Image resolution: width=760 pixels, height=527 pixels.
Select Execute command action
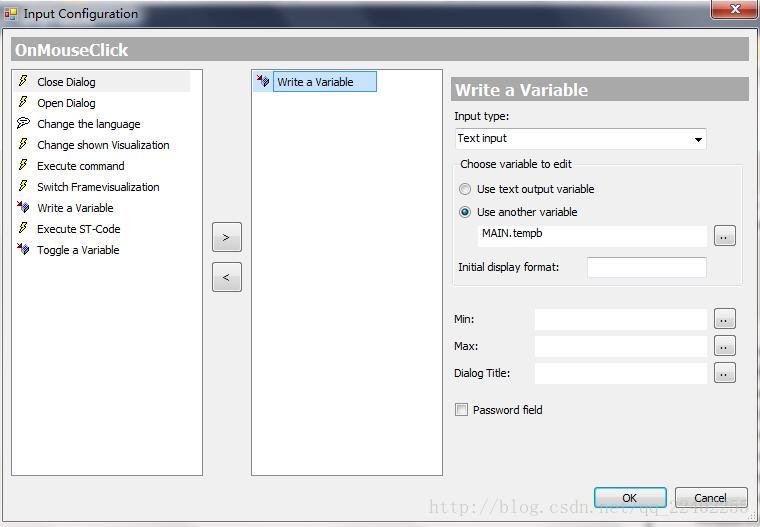(81, 166)
